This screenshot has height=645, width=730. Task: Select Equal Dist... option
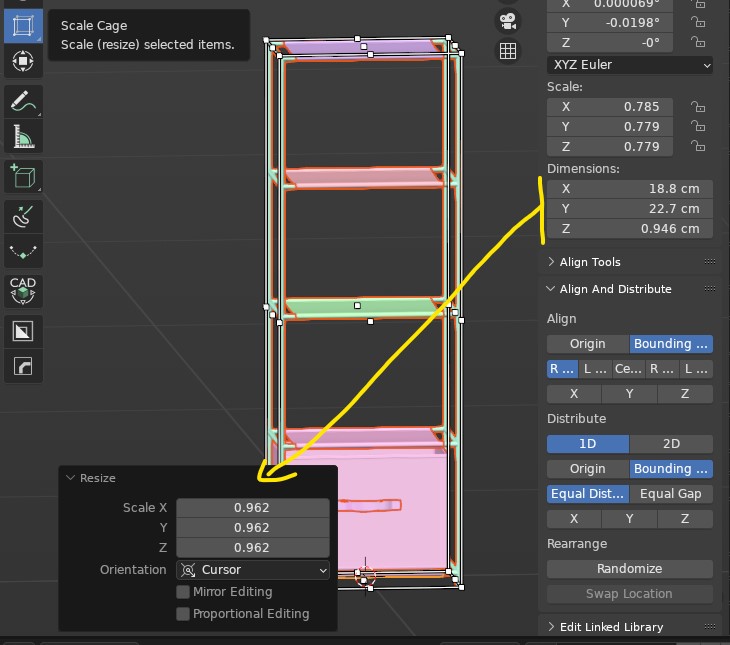pos(588,494)
